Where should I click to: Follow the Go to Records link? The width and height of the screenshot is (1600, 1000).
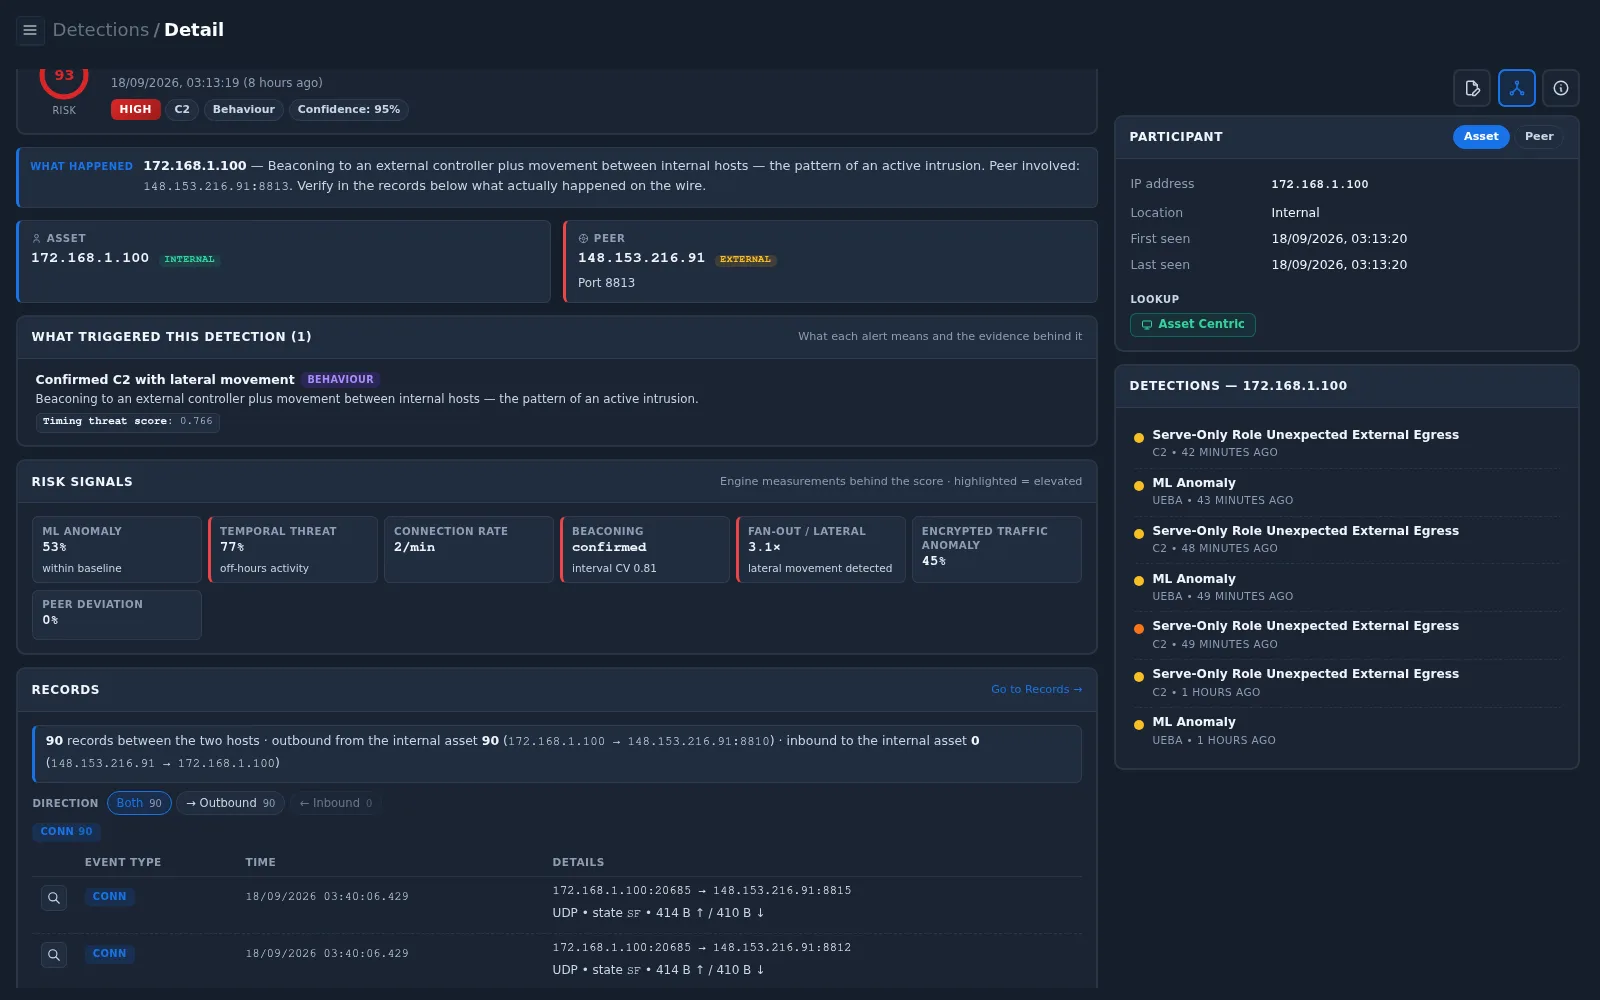click(x=1036, y=689)
